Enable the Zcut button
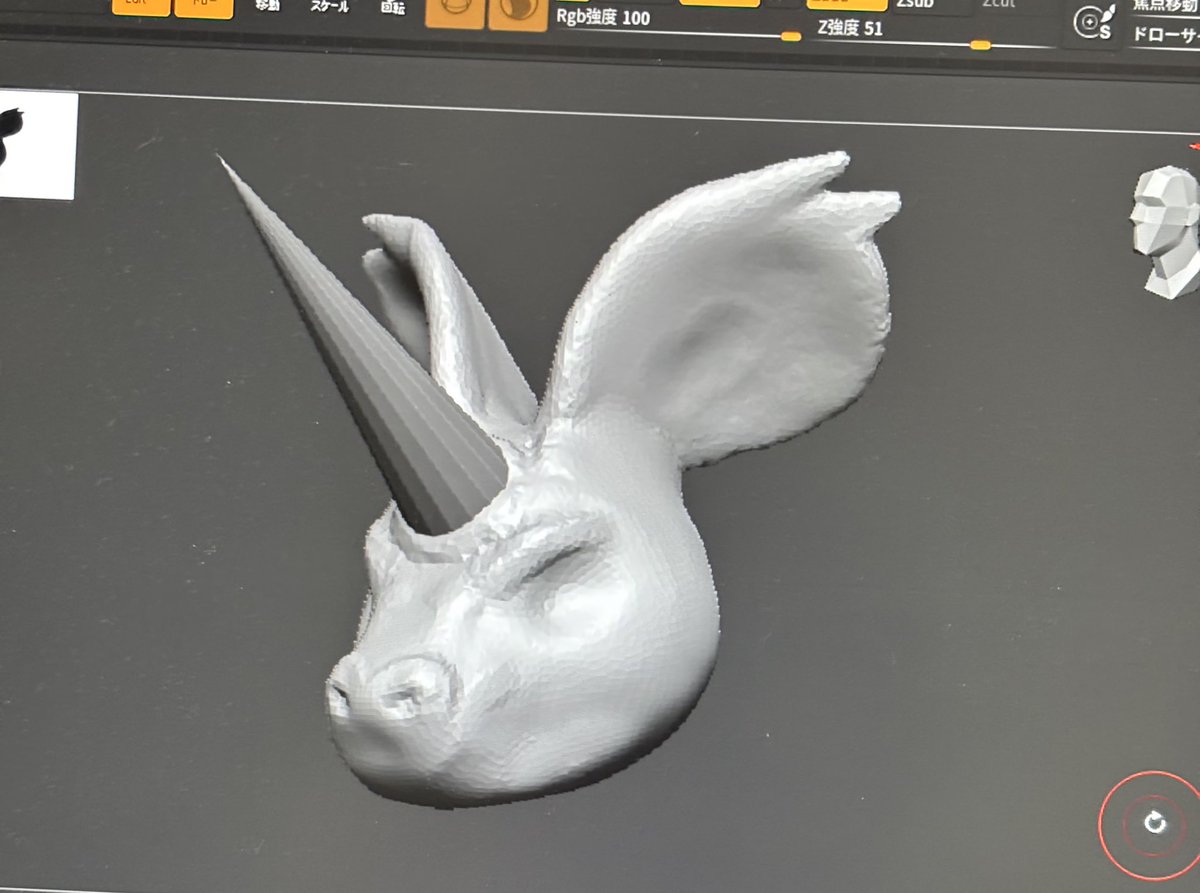1200x893 pixels. [x=1000, y=6]
